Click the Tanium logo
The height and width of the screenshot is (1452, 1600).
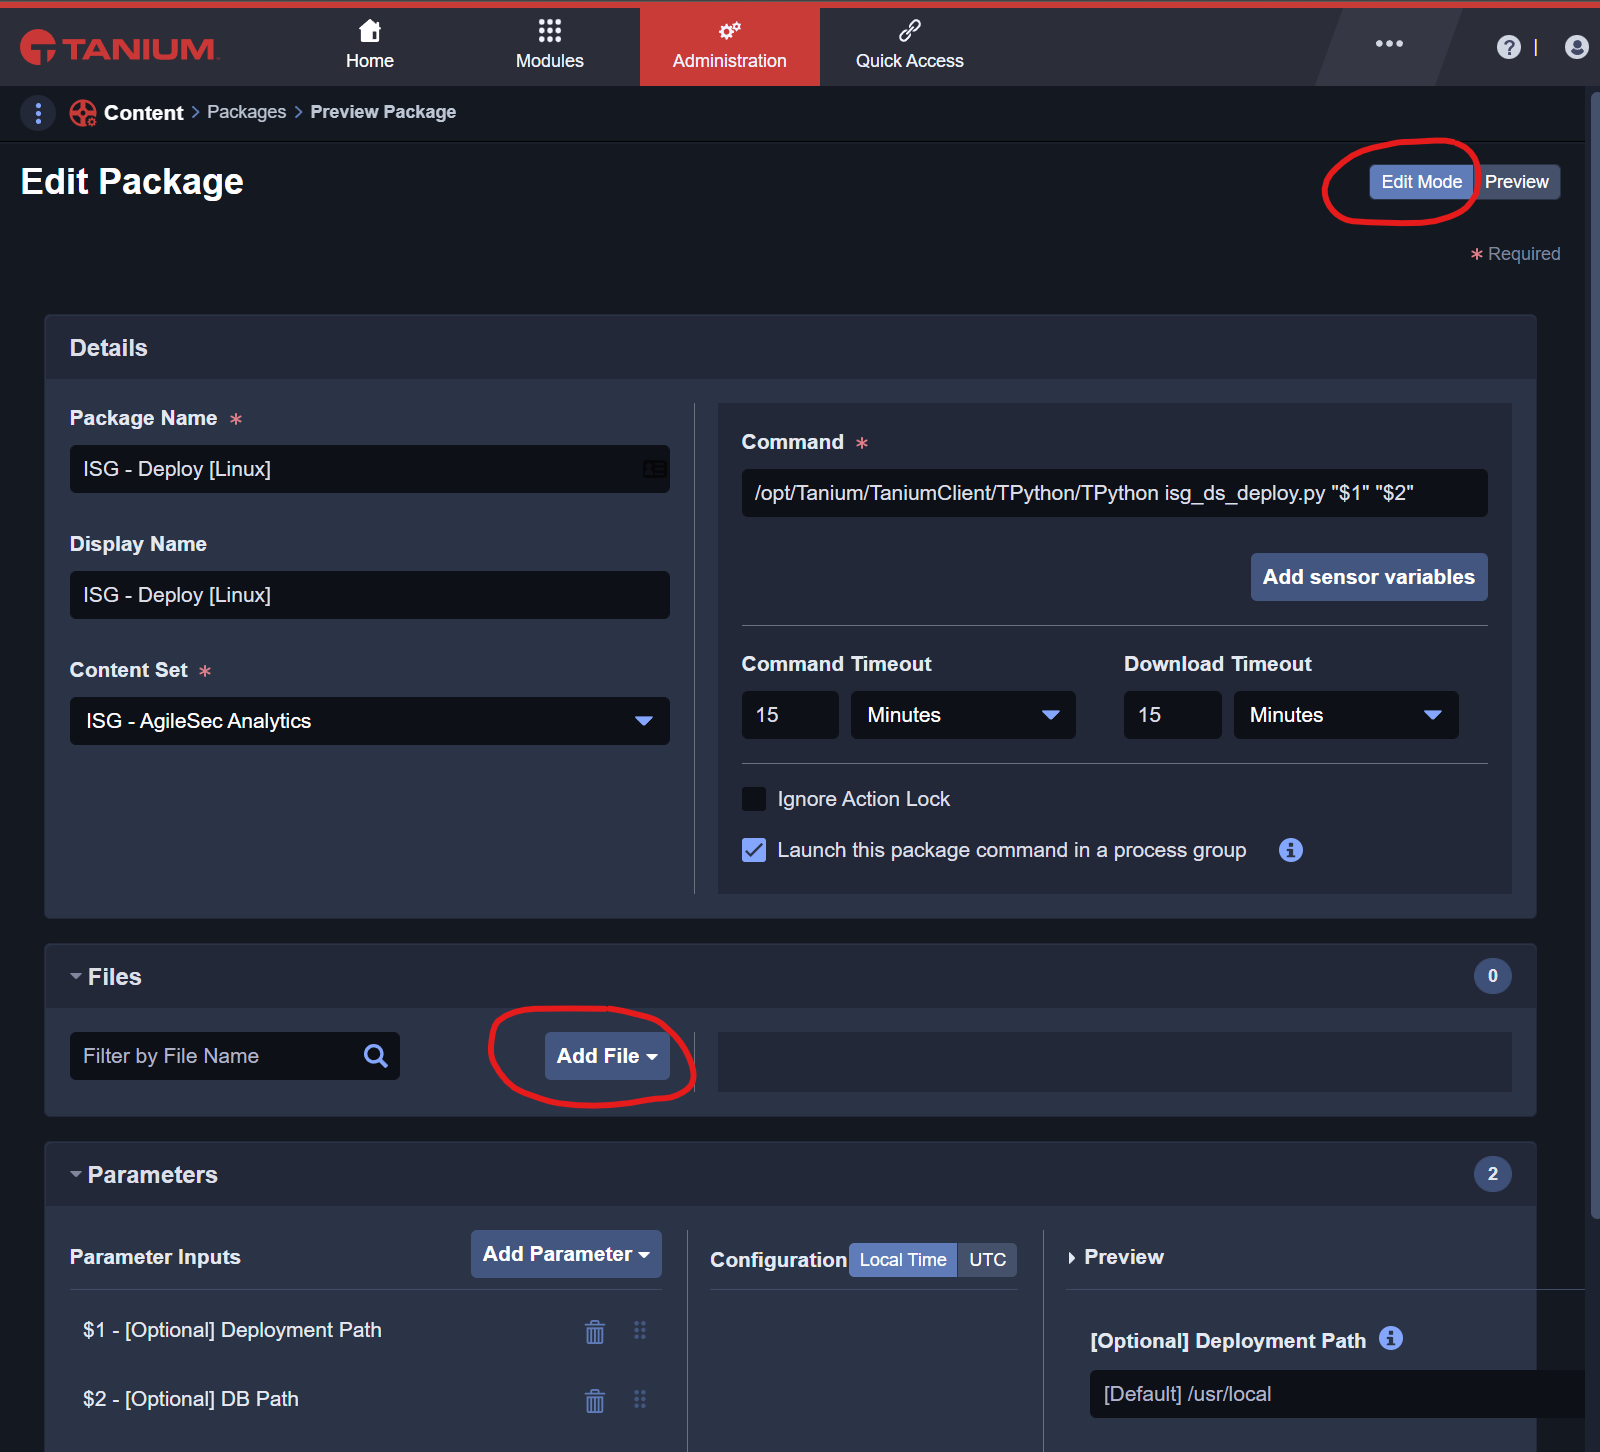coord(118,47)
